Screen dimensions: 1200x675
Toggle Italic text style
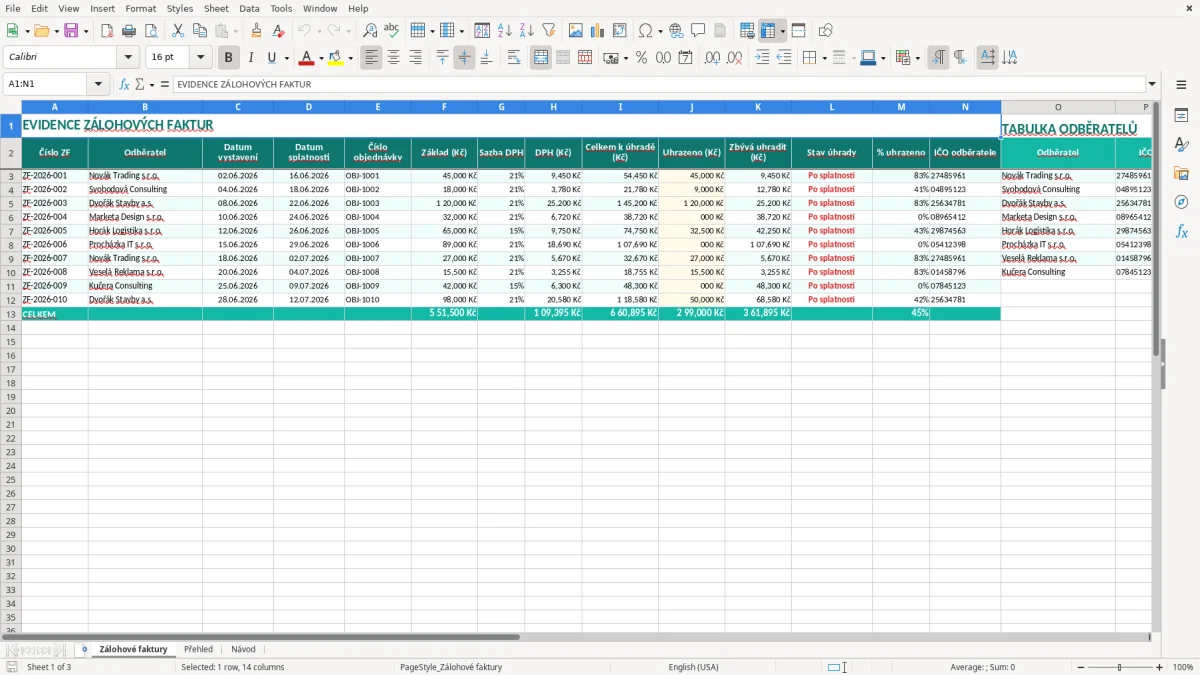251,58
